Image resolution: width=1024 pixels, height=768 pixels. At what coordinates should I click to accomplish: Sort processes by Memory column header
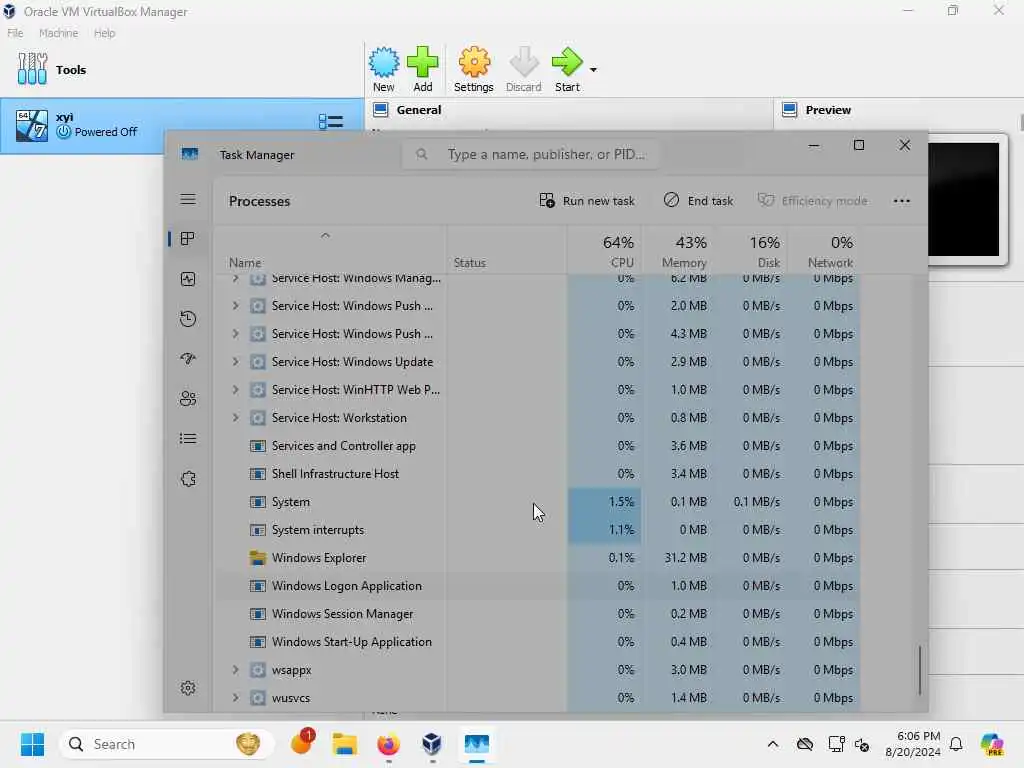point(678,251)
